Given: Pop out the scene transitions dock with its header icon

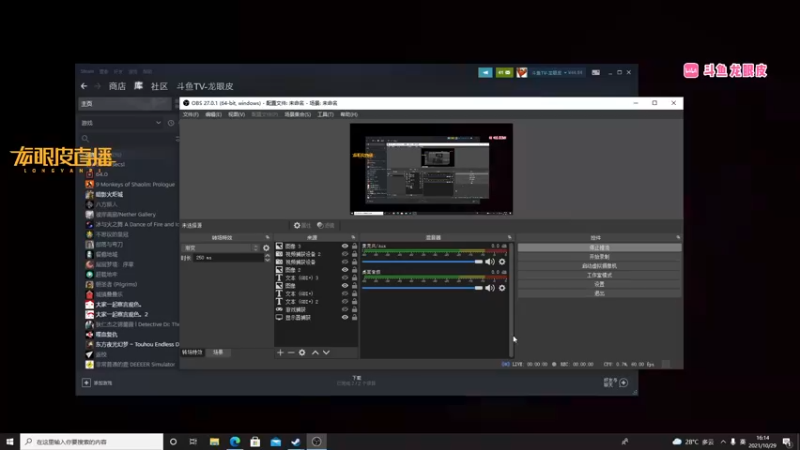Looking at the screenshot, I should [267, 237].
